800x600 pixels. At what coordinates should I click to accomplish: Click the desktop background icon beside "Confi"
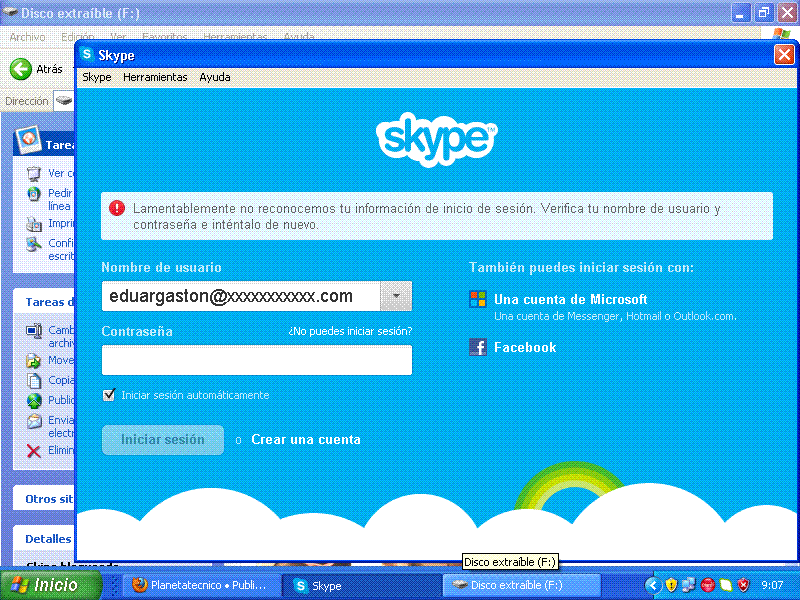(34, 244)
